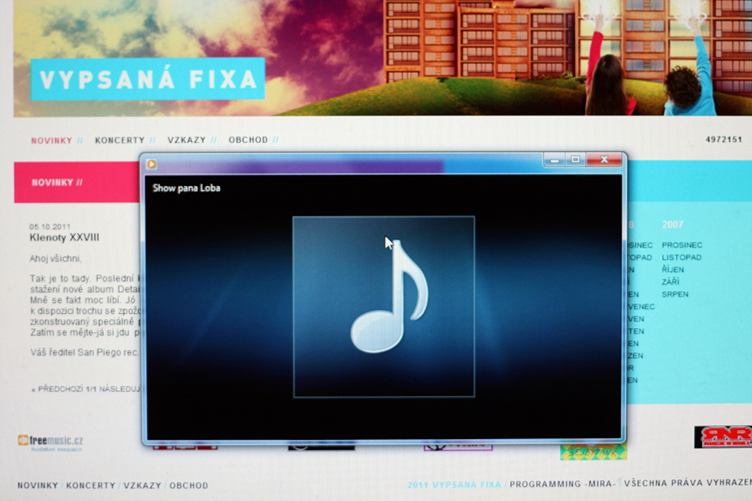Click the Vypsaná Fixa header logo
The width and height of the screenshot is (752, 501).
tap(147, 79)
